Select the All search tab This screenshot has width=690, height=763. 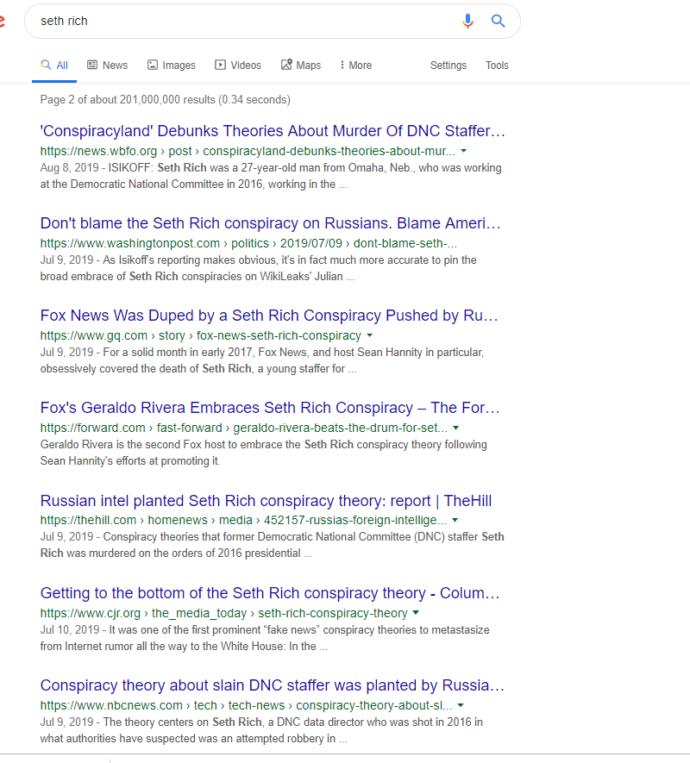click(54, 65)
